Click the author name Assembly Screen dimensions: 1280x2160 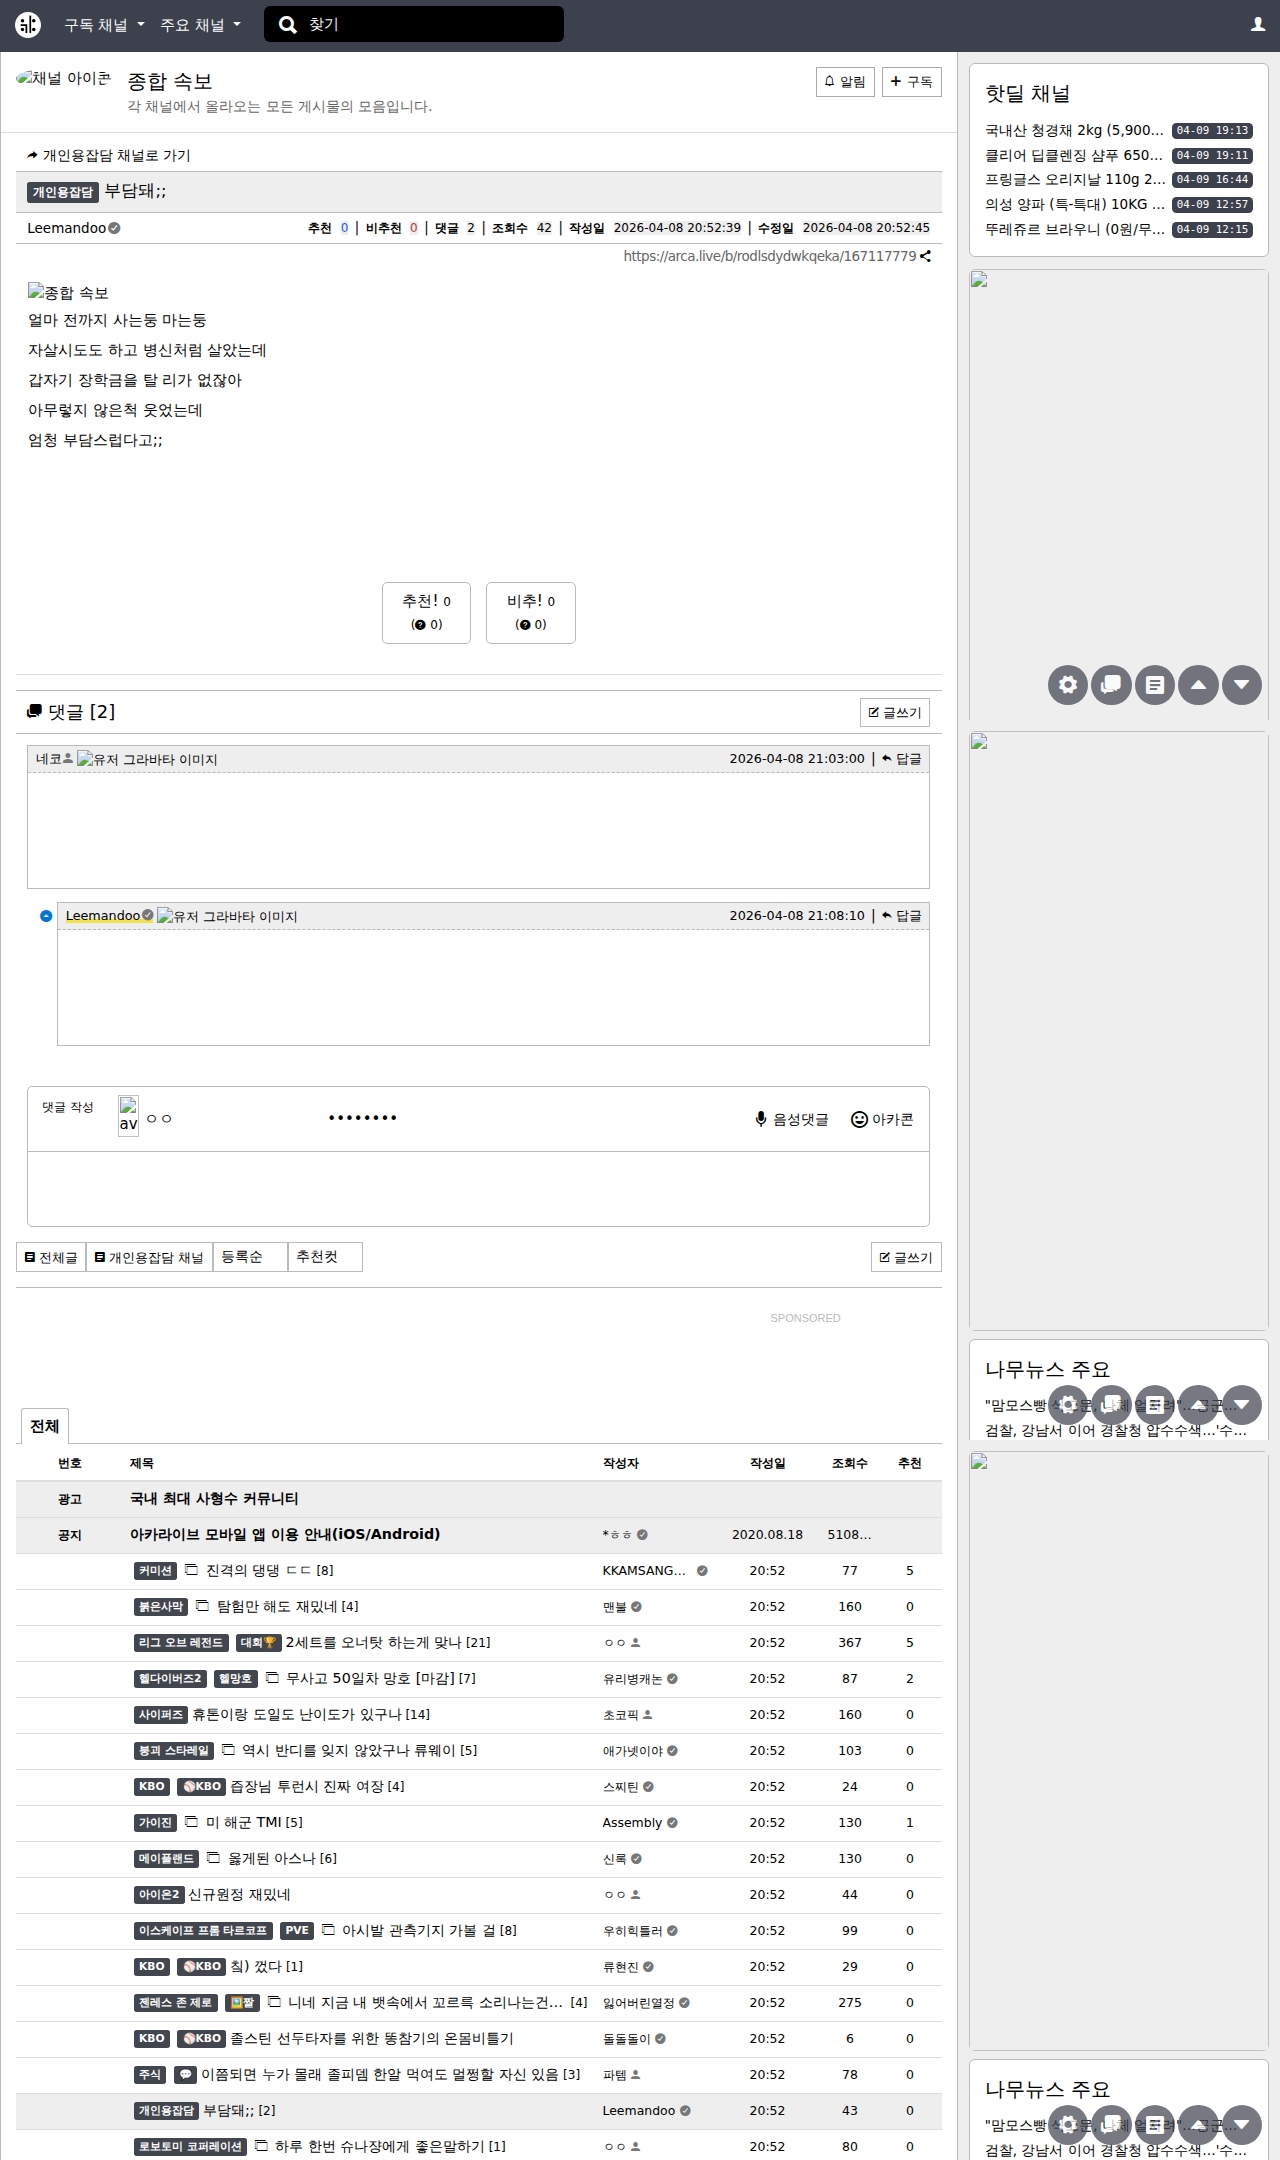pyautogui.click(x=632, y=1822)
